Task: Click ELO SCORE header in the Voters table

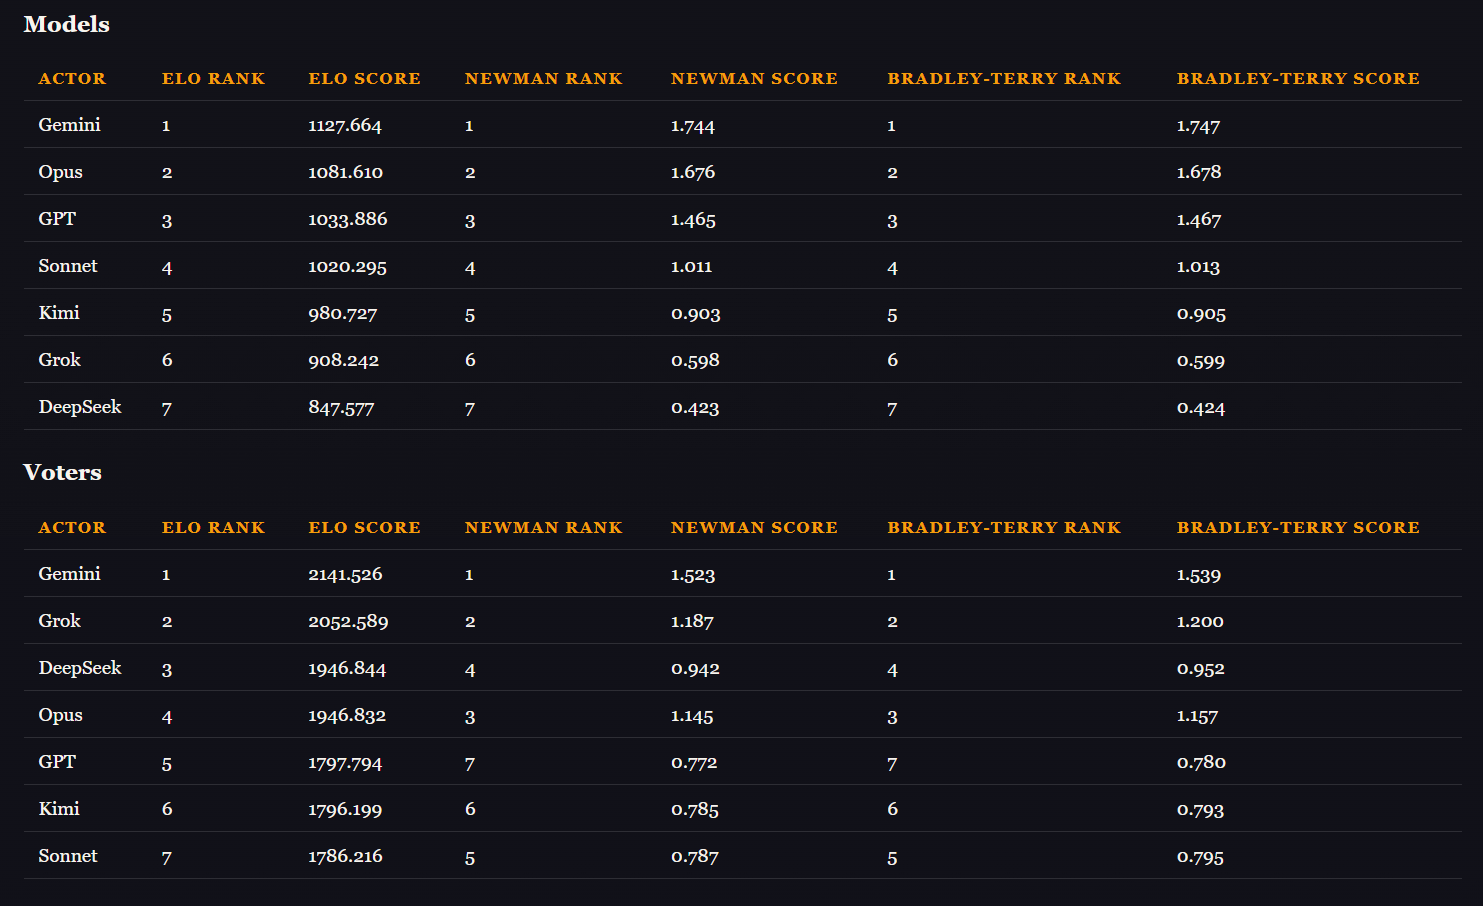Action: pos(364,527)
